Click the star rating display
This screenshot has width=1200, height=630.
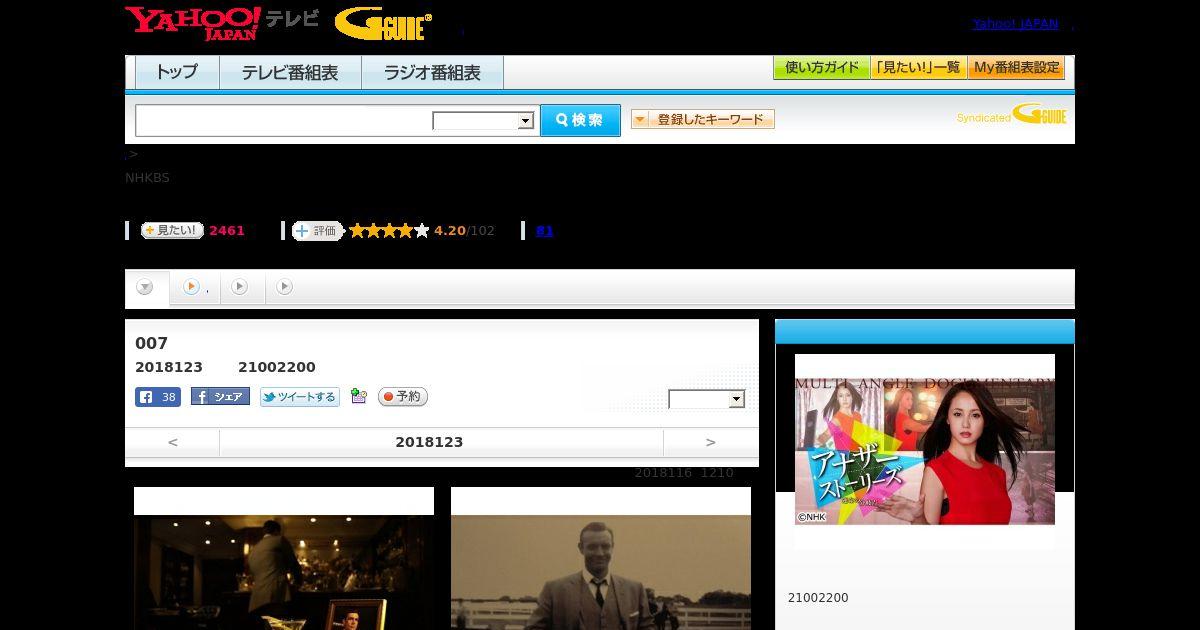tap(389, 231)
